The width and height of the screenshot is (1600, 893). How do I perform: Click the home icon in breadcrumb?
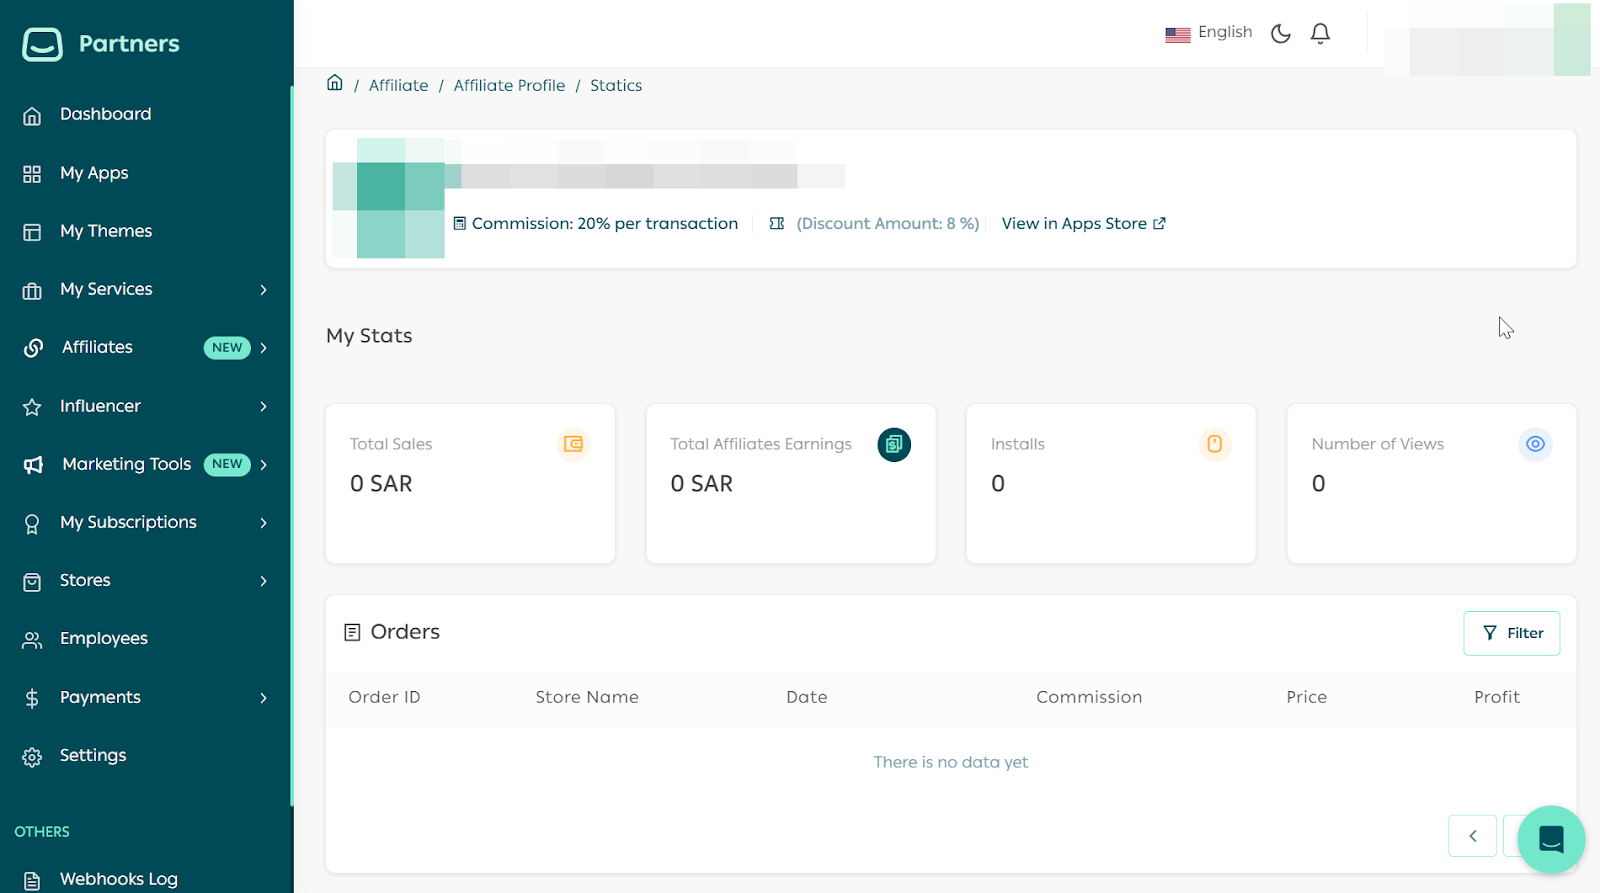tap(335, 83)
